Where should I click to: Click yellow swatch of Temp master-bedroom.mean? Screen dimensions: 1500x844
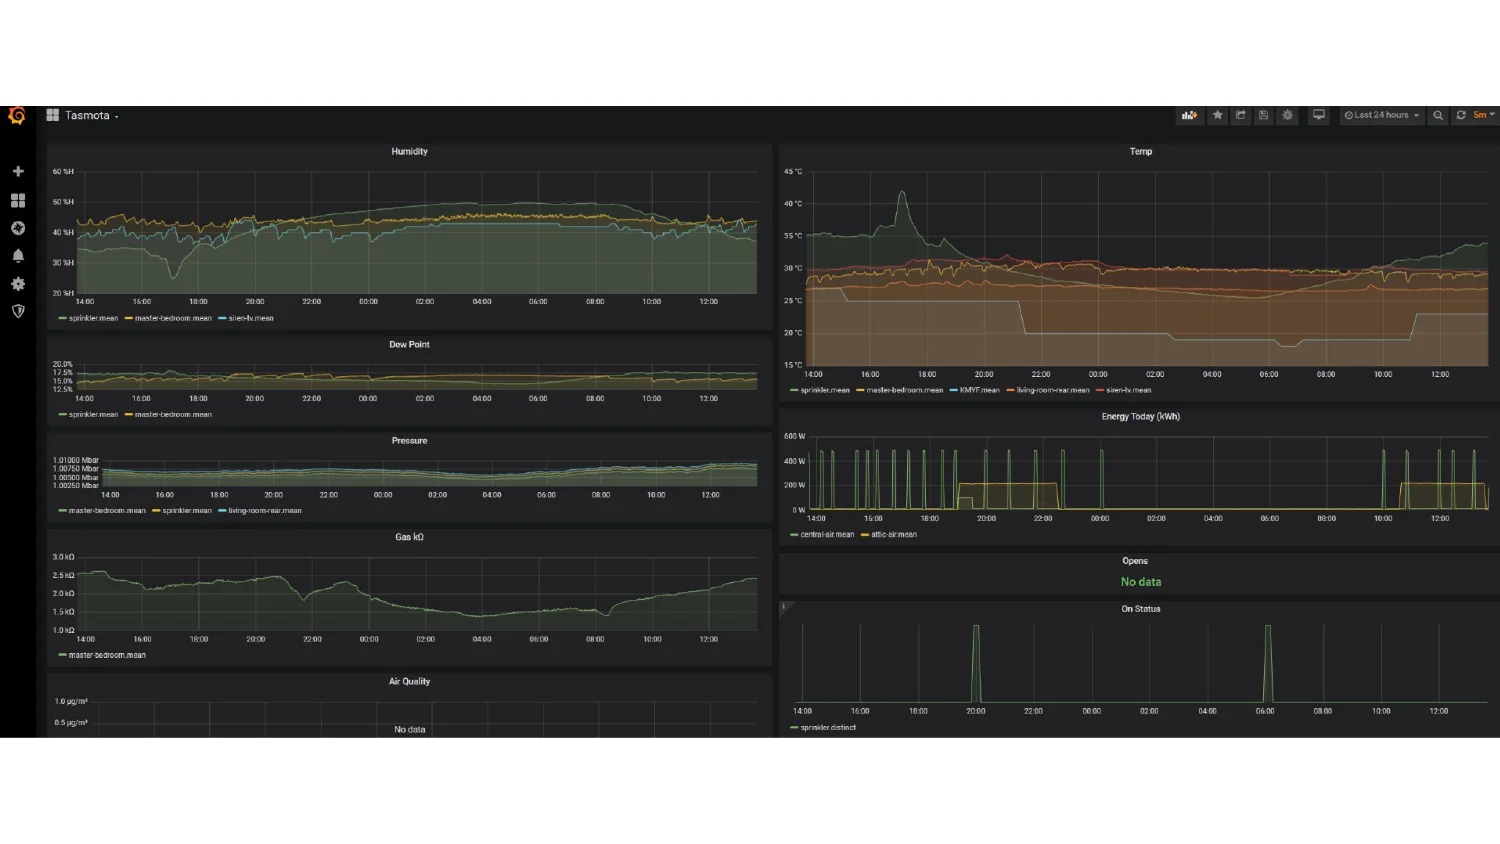click(x=860, y=391)
